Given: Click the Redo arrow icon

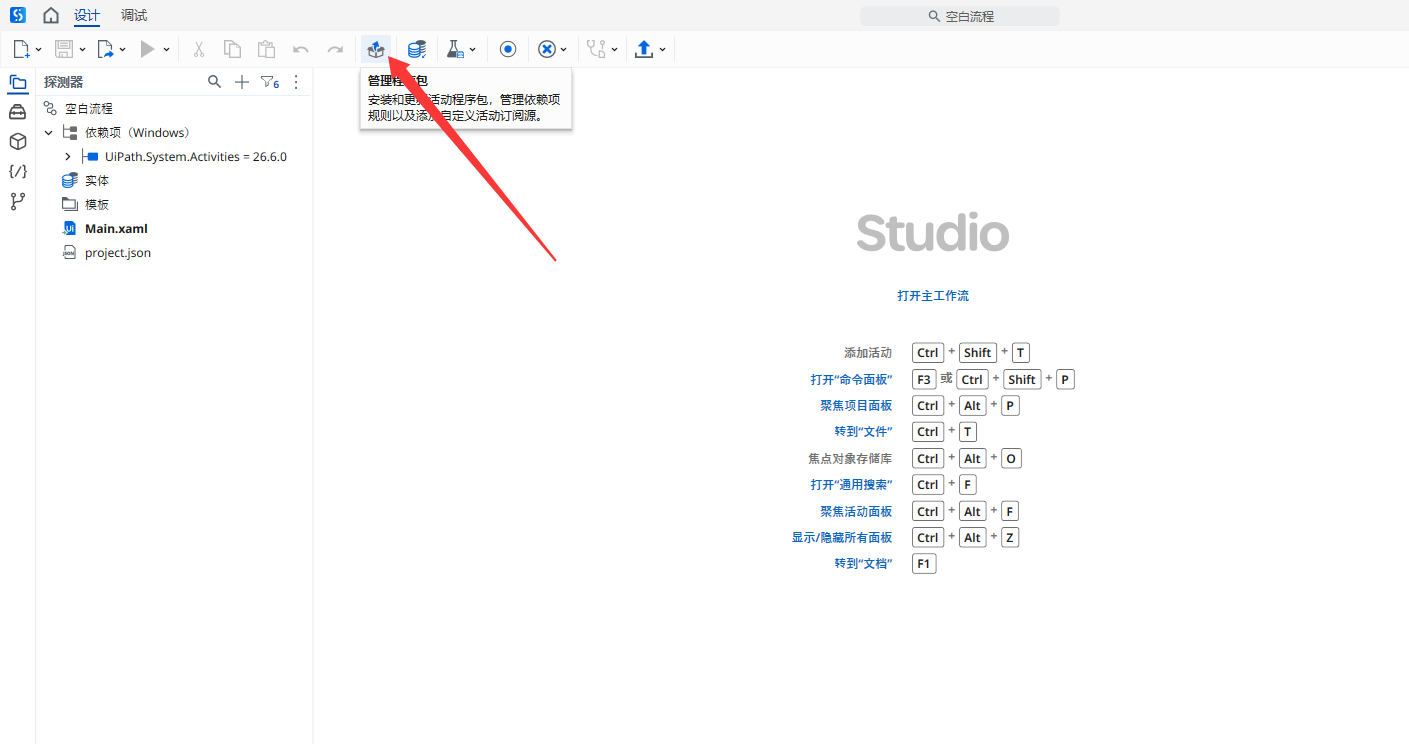Looking at the screenshot, I should click(335, 49).
